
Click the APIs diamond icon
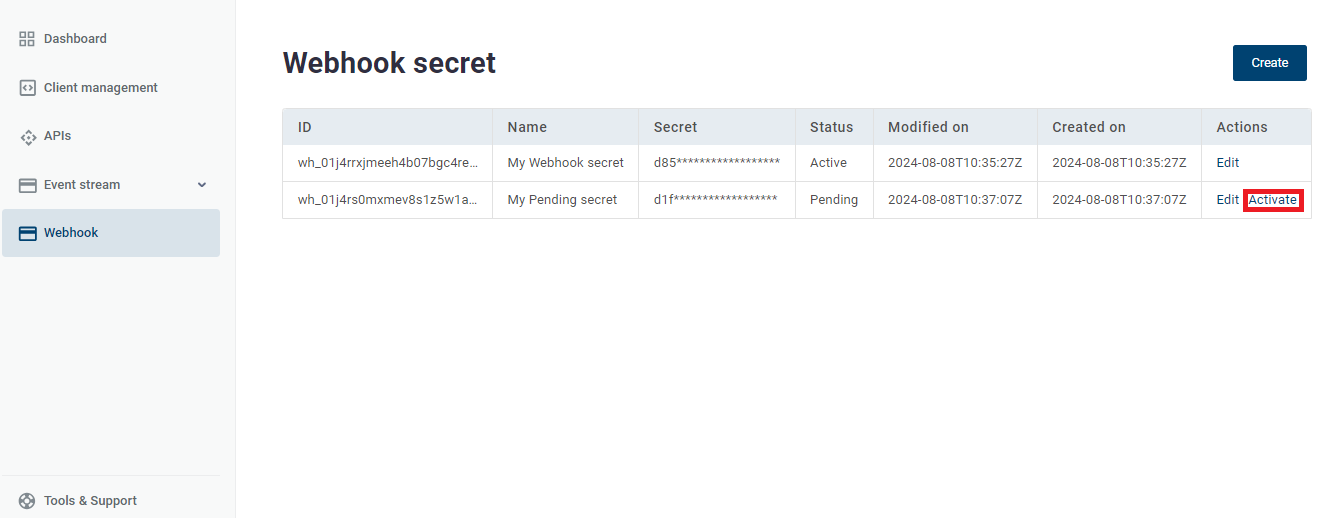[x=27, y=136]
